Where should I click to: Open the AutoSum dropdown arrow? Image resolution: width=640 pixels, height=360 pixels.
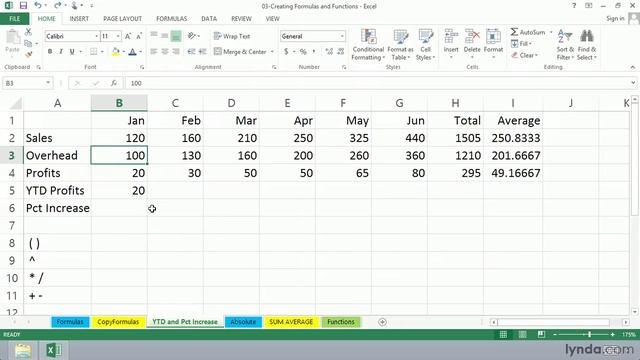click(551, 32)
